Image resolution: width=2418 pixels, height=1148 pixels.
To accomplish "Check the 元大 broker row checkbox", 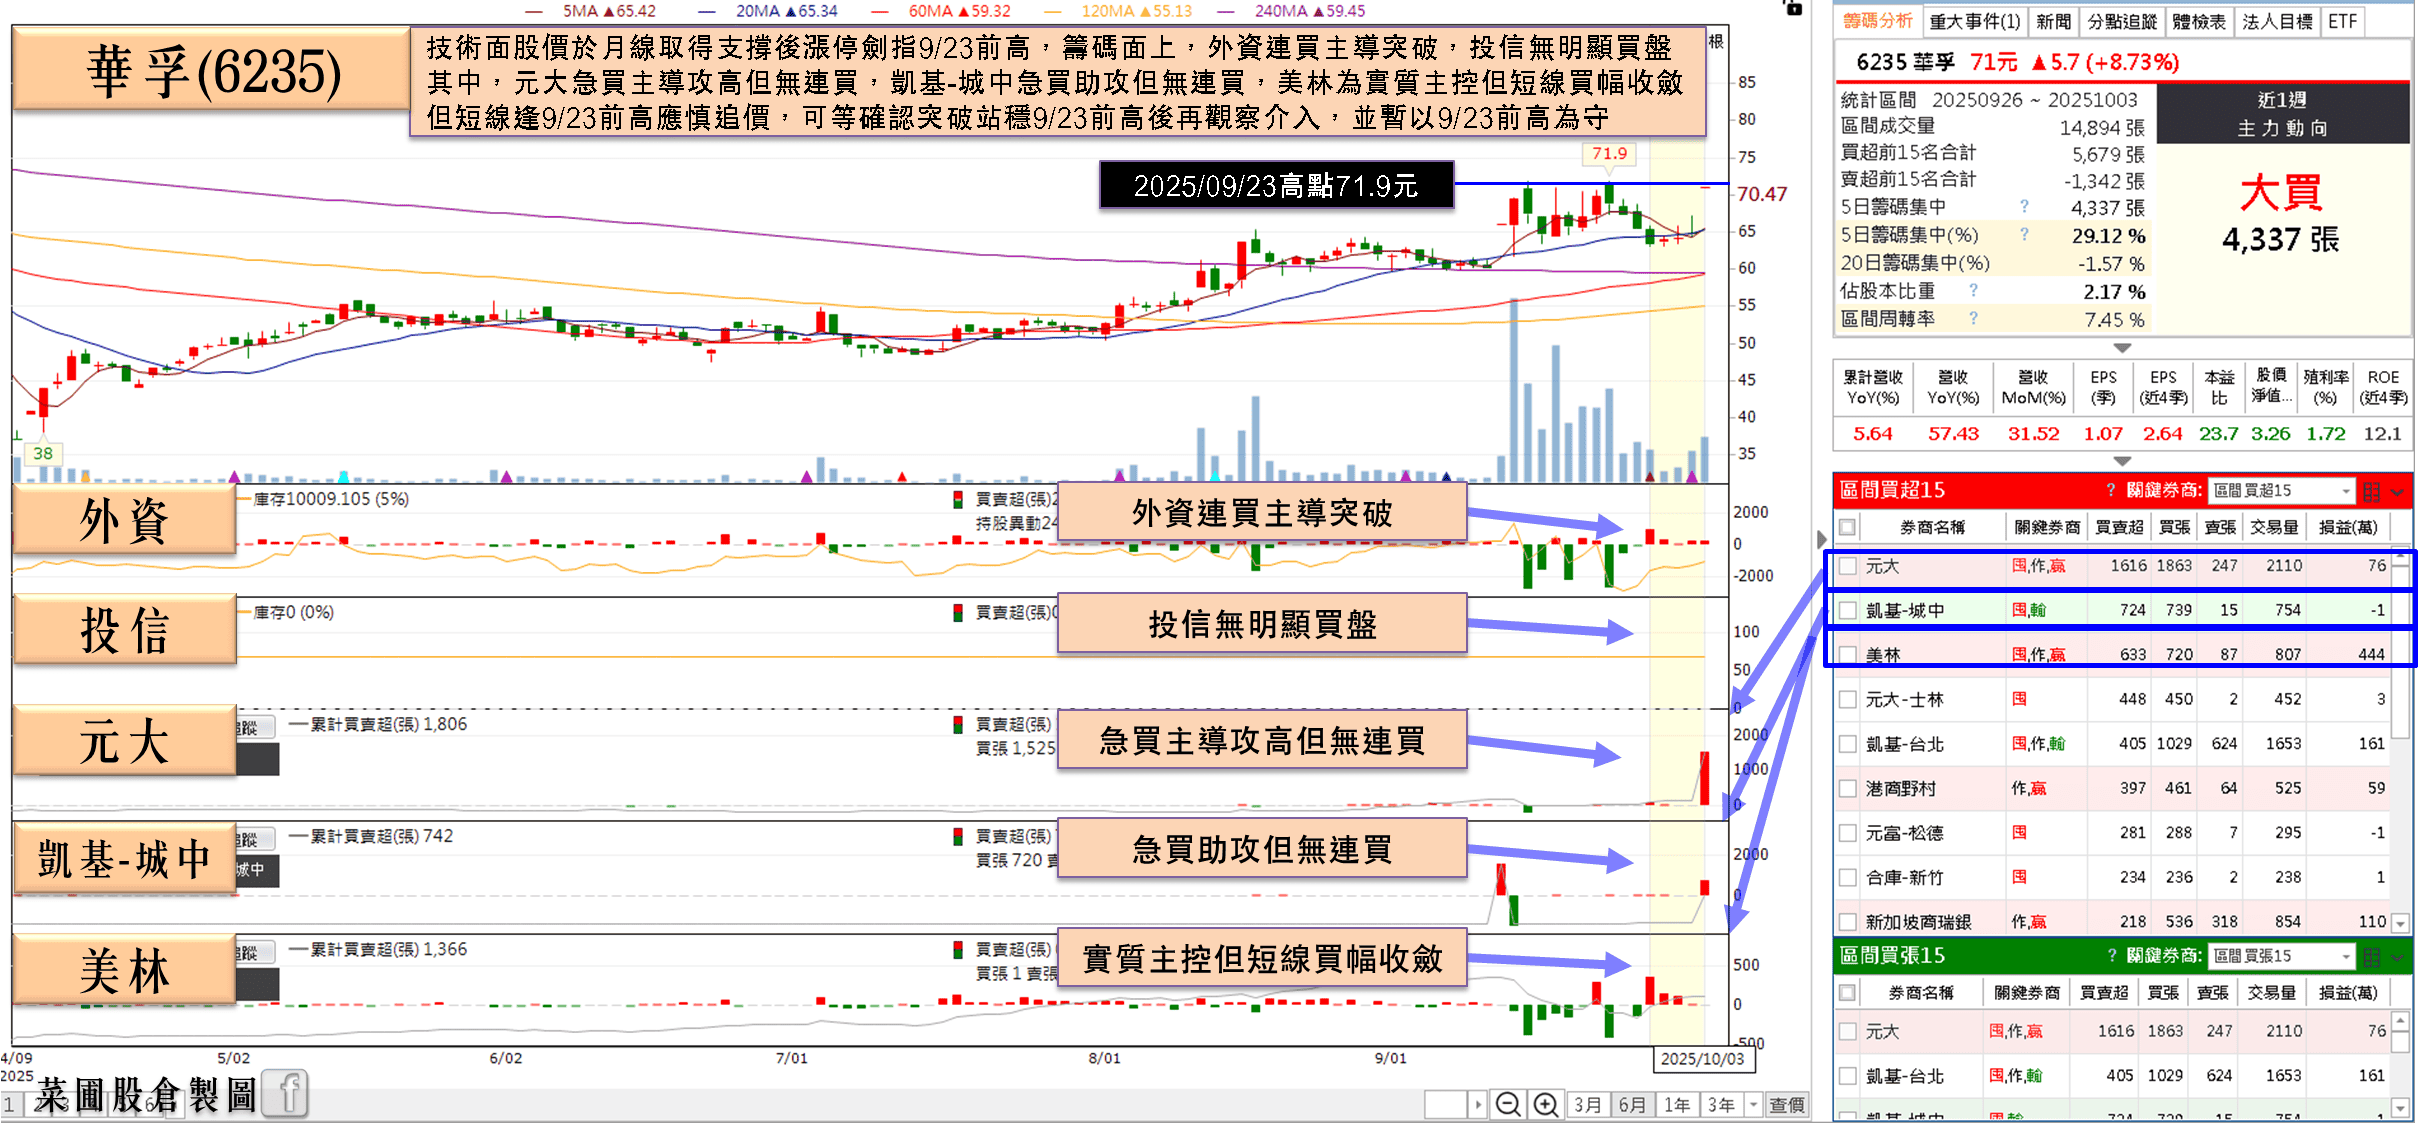I will 1848,566.
